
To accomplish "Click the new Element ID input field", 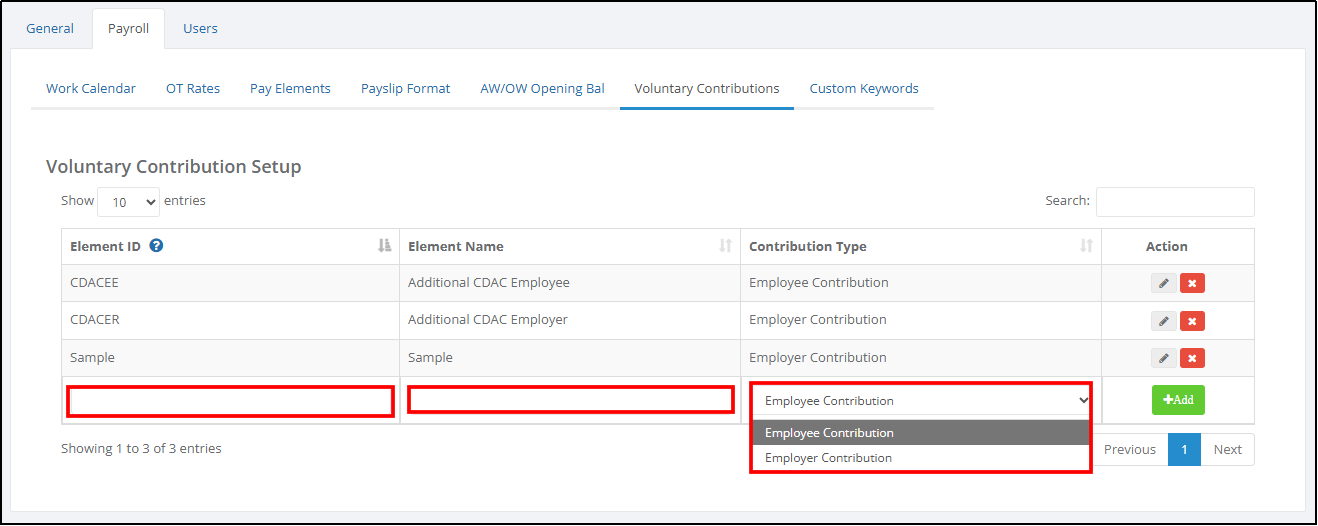I will click(230, 401).
